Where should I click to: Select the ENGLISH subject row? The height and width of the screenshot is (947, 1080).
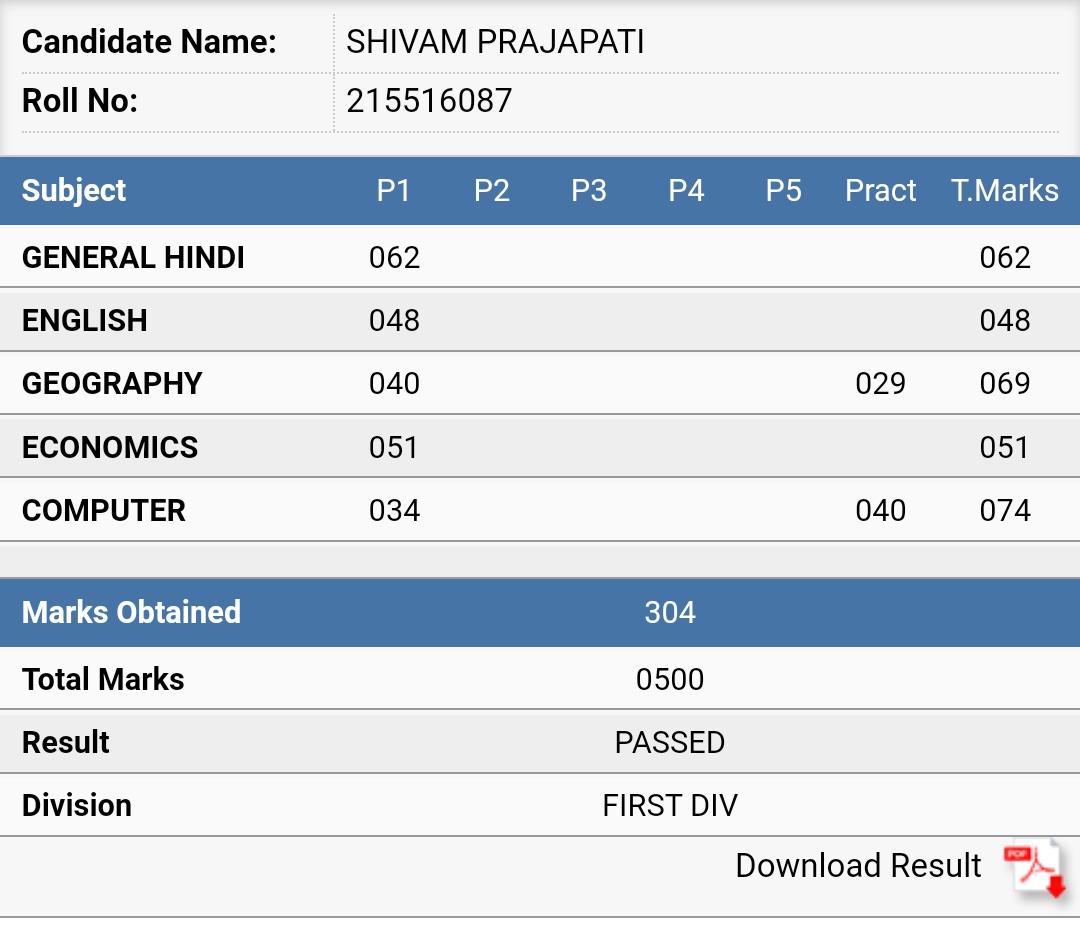(x=540, y=320)
